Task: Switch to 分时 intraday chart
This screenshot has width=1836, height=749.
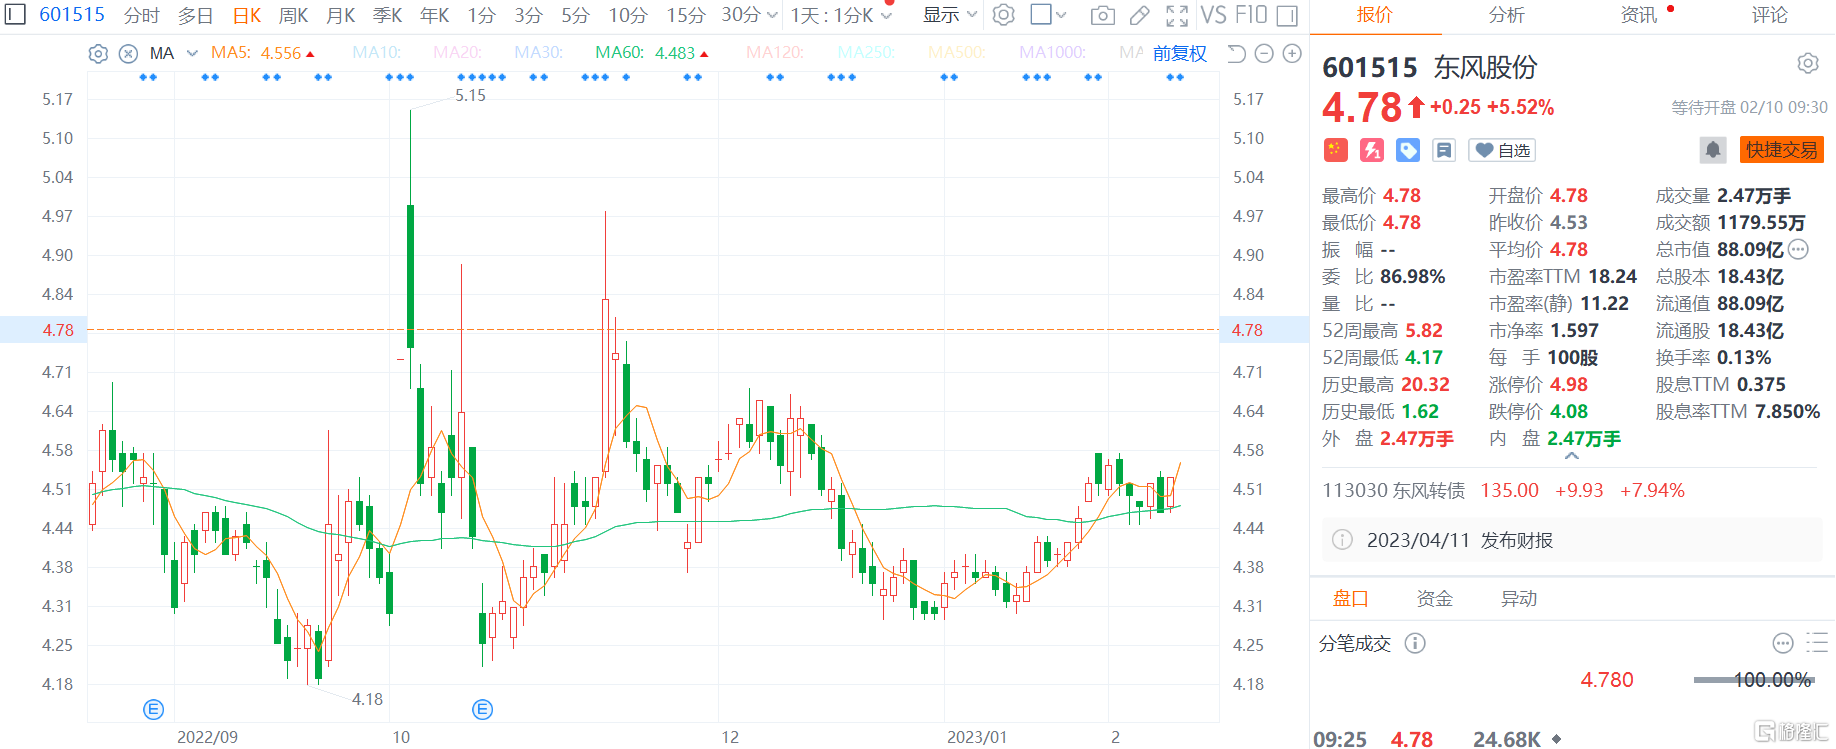Action: tap(142, 15)
